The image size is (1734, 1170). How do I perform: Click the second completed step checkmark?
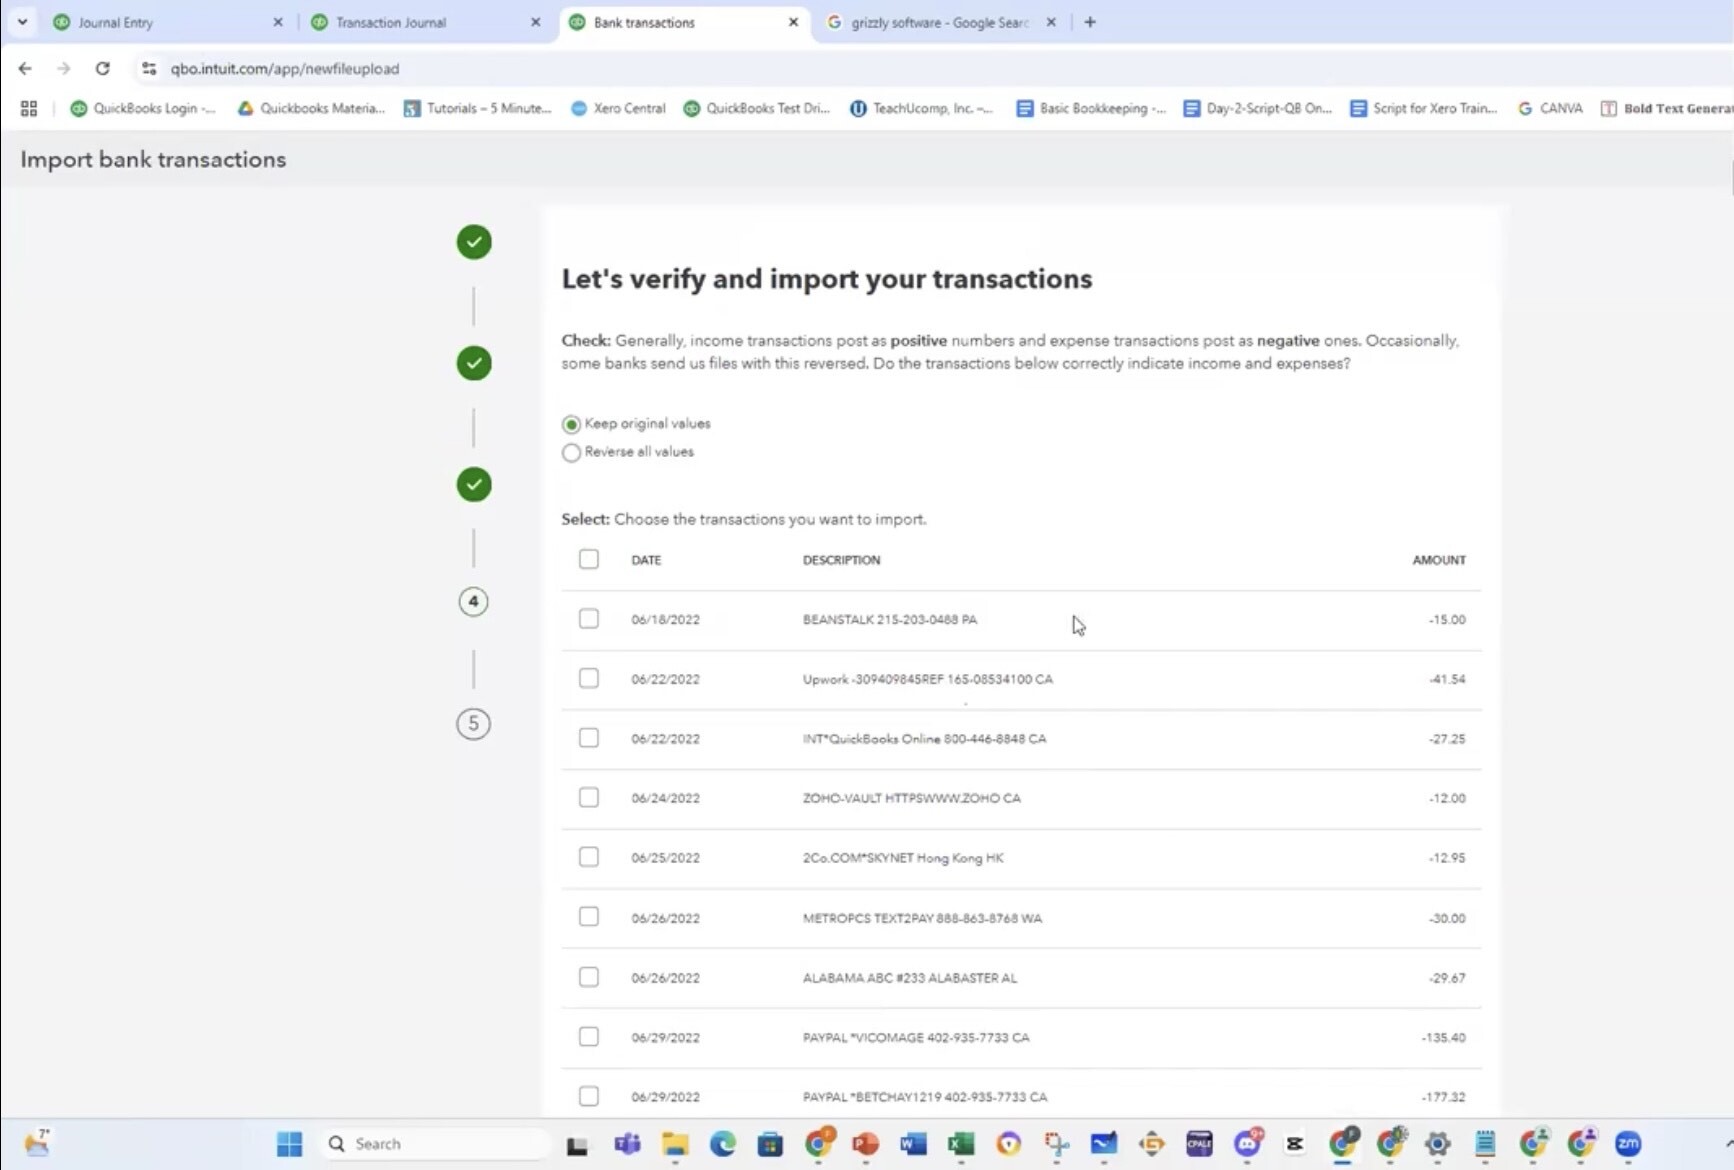[x=474, y=363]
